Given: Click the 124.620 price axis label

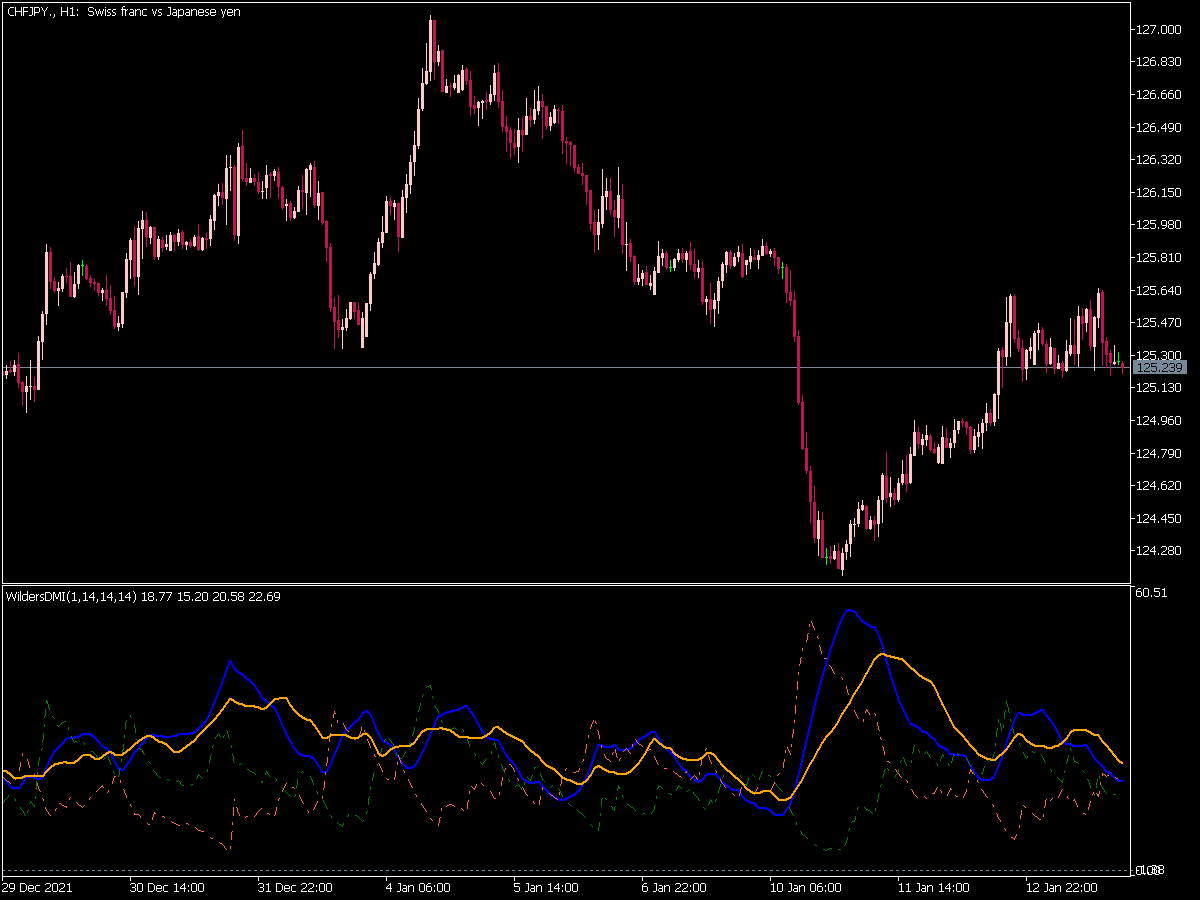Looking at the screenshot, I should pyautogui.click(x=1160, y=486).
